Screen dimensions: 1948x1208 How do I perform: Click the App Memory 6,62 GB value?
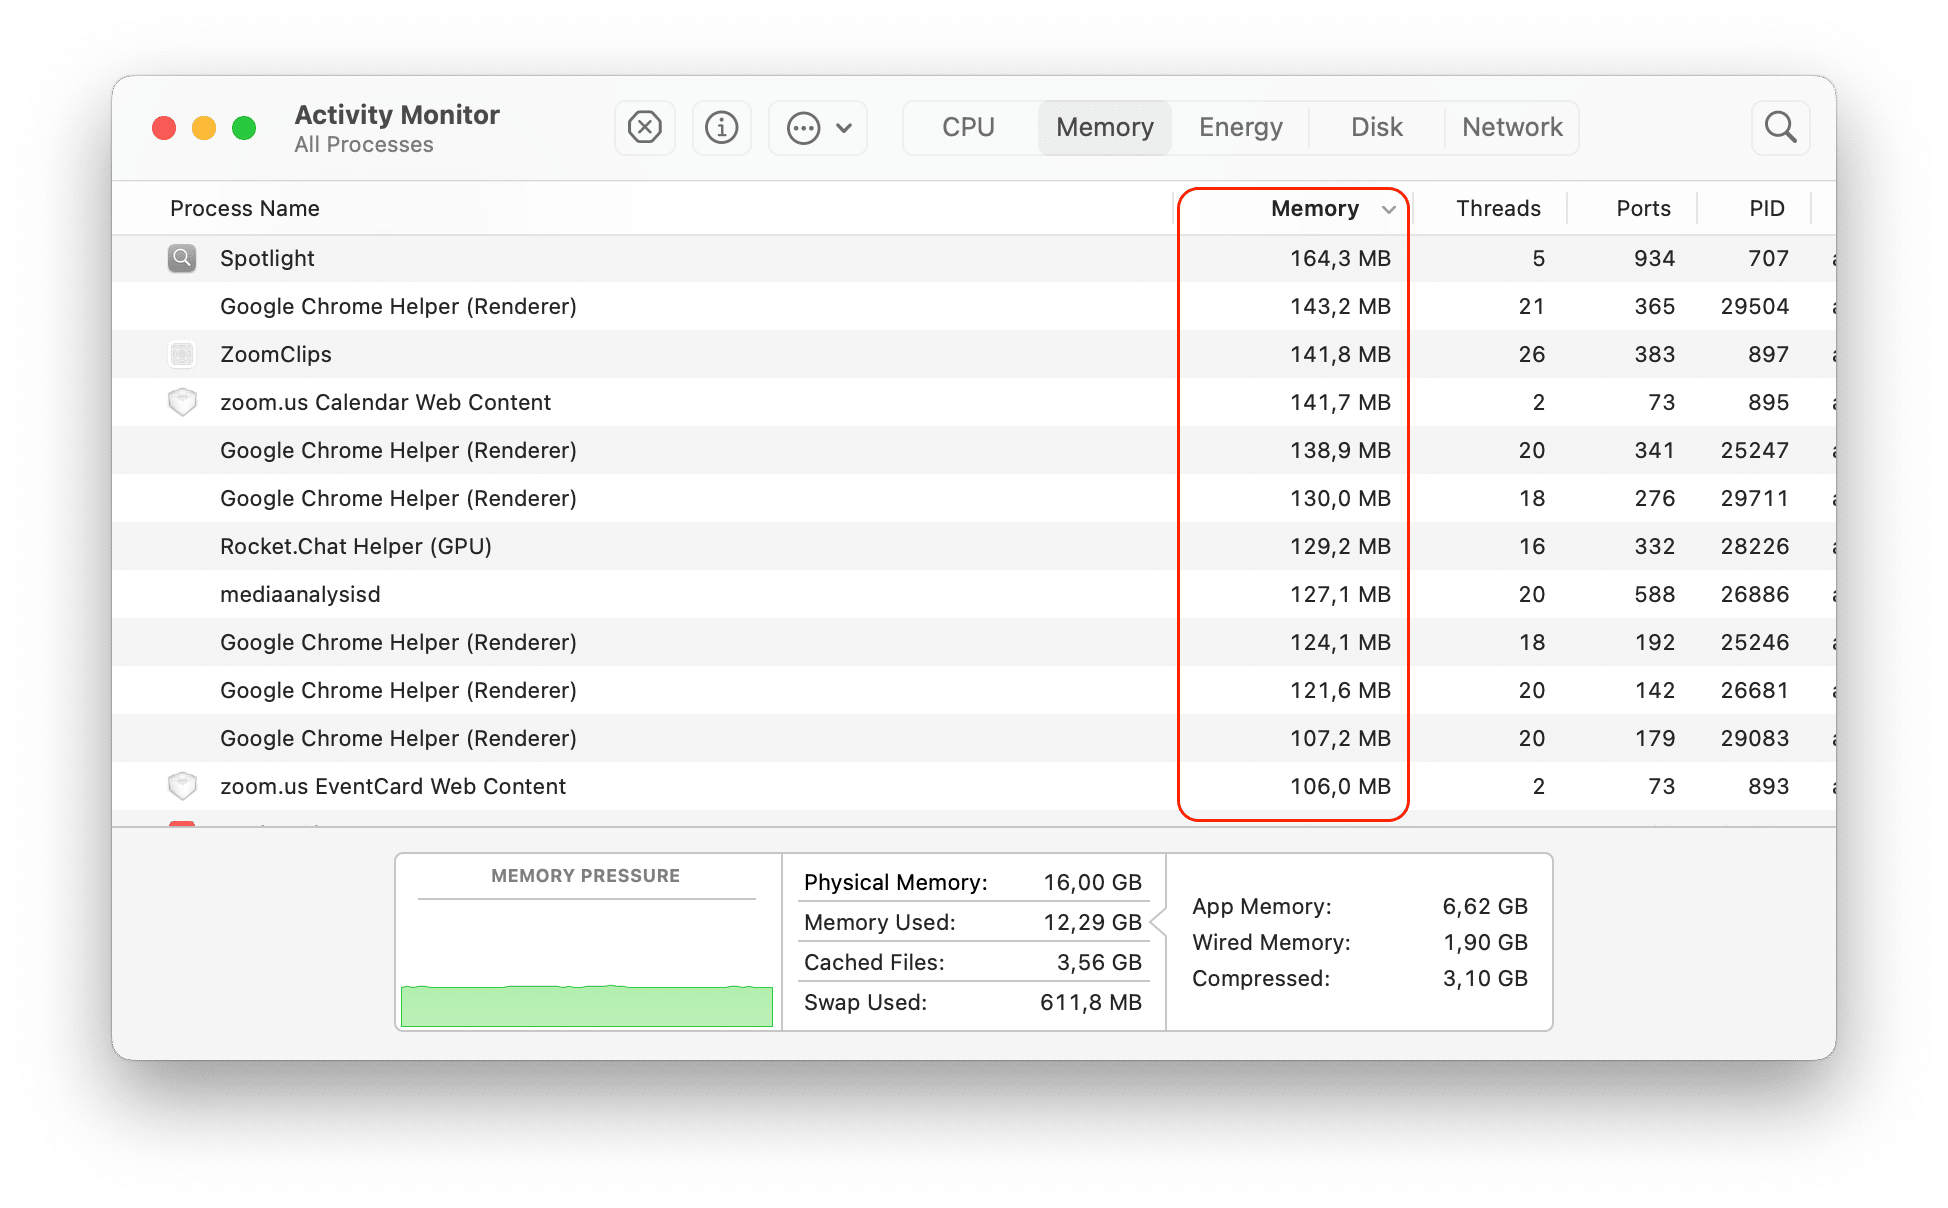click(1485, 906)
